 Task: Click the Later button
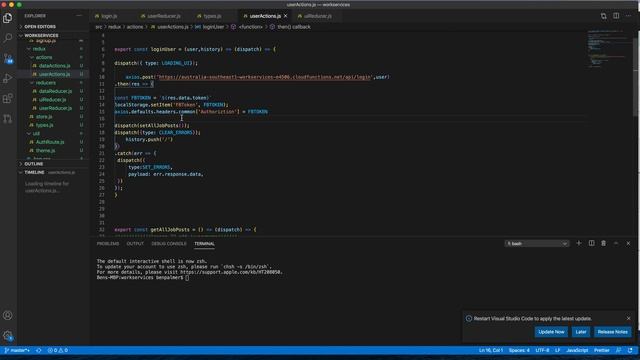click(581, 332)
